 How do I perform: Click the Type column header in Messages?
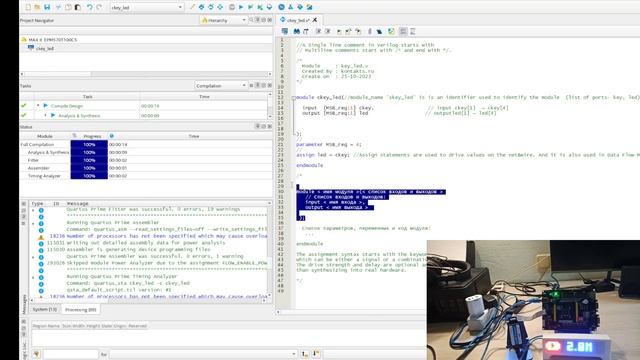pyautogui.click(x=38, y=203)
